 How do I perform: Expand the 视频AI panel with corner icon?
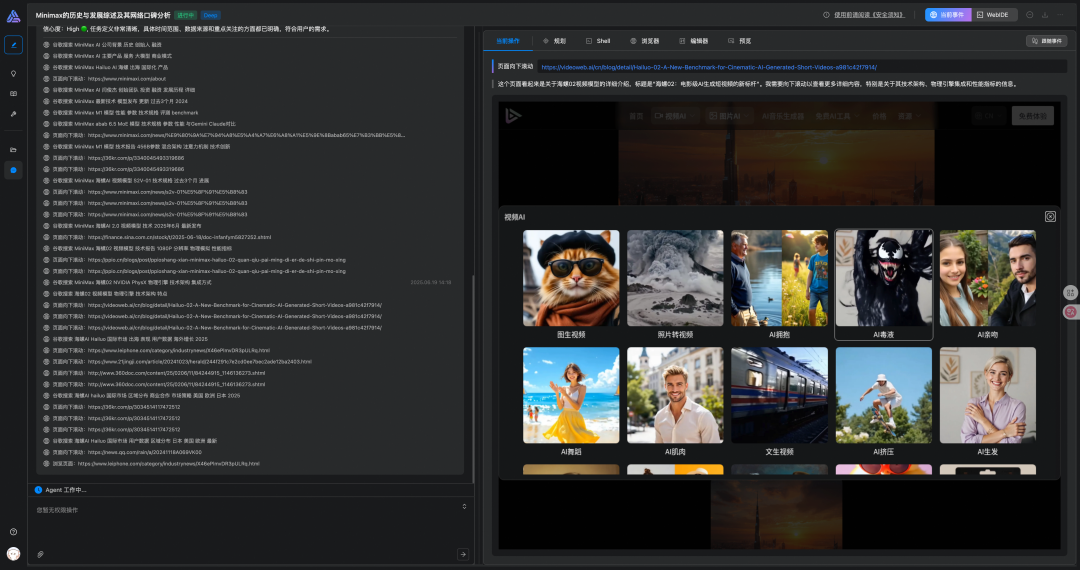coord(1050,216)
